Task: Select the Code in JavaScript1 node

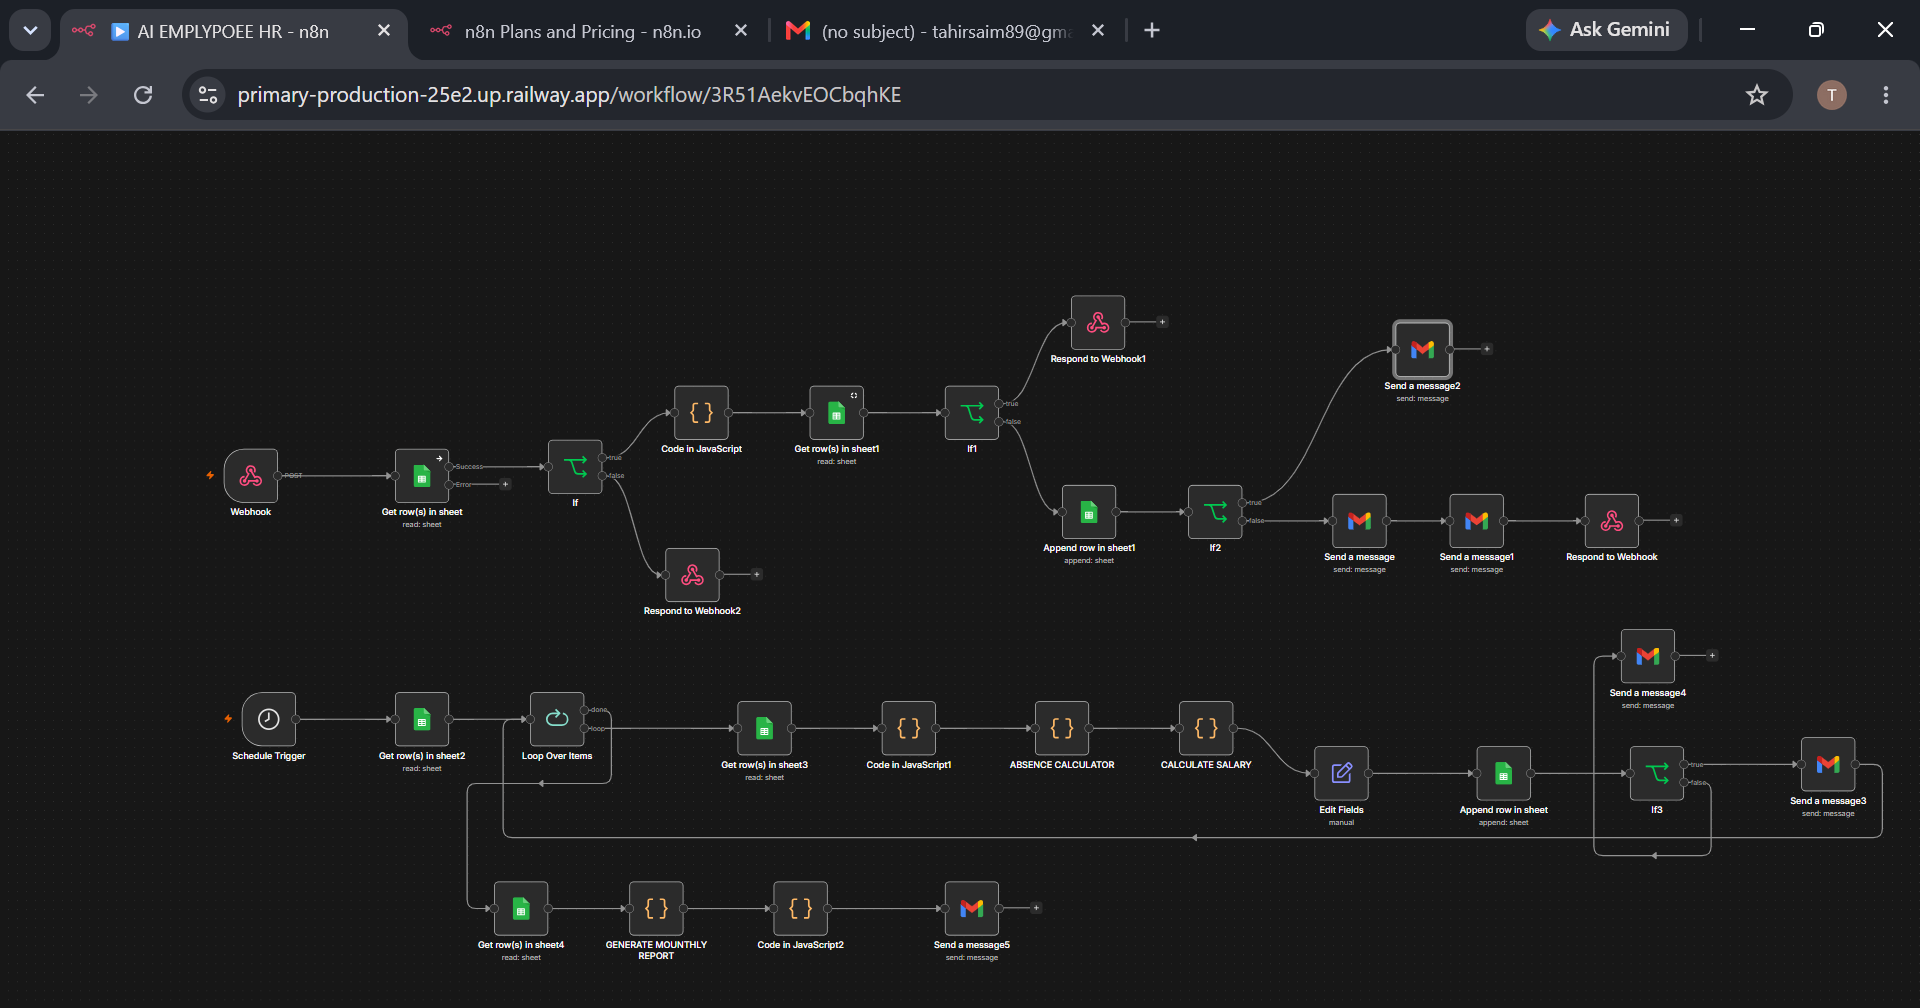Action: point(908,728)
